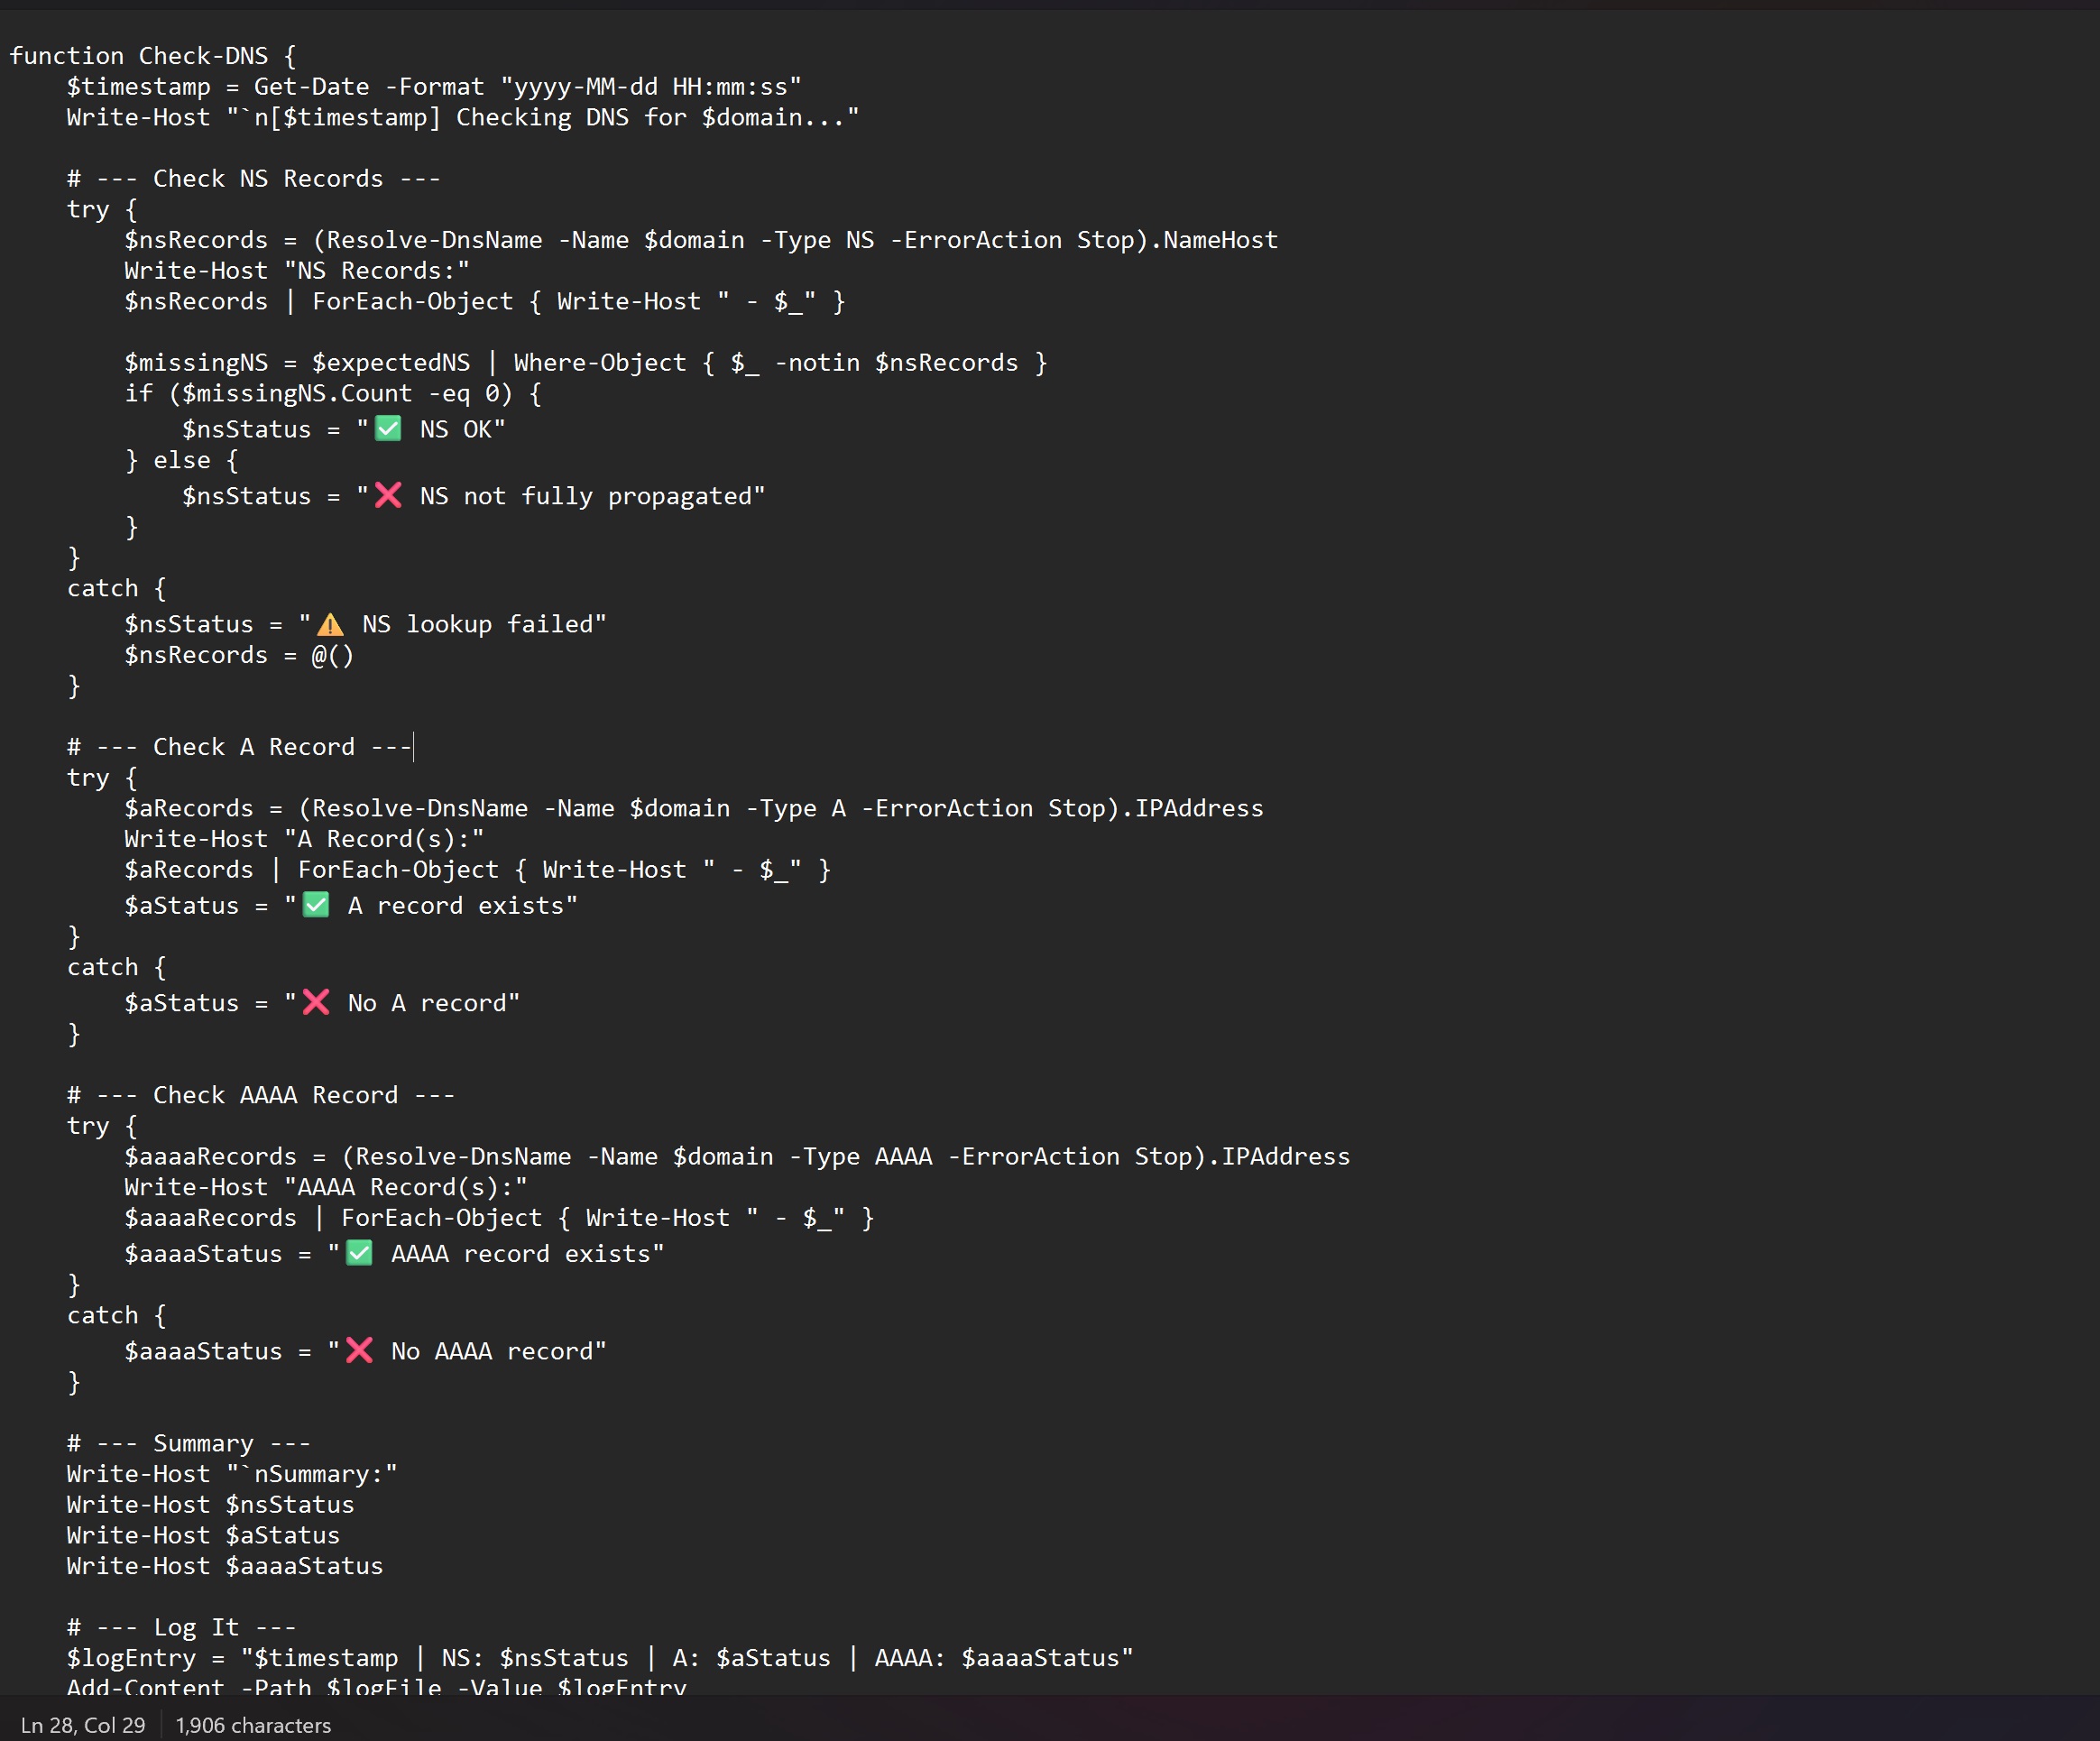Click the red X before "No A record"
This screenshot has height=1741, width=2100.
(316, 1003)
